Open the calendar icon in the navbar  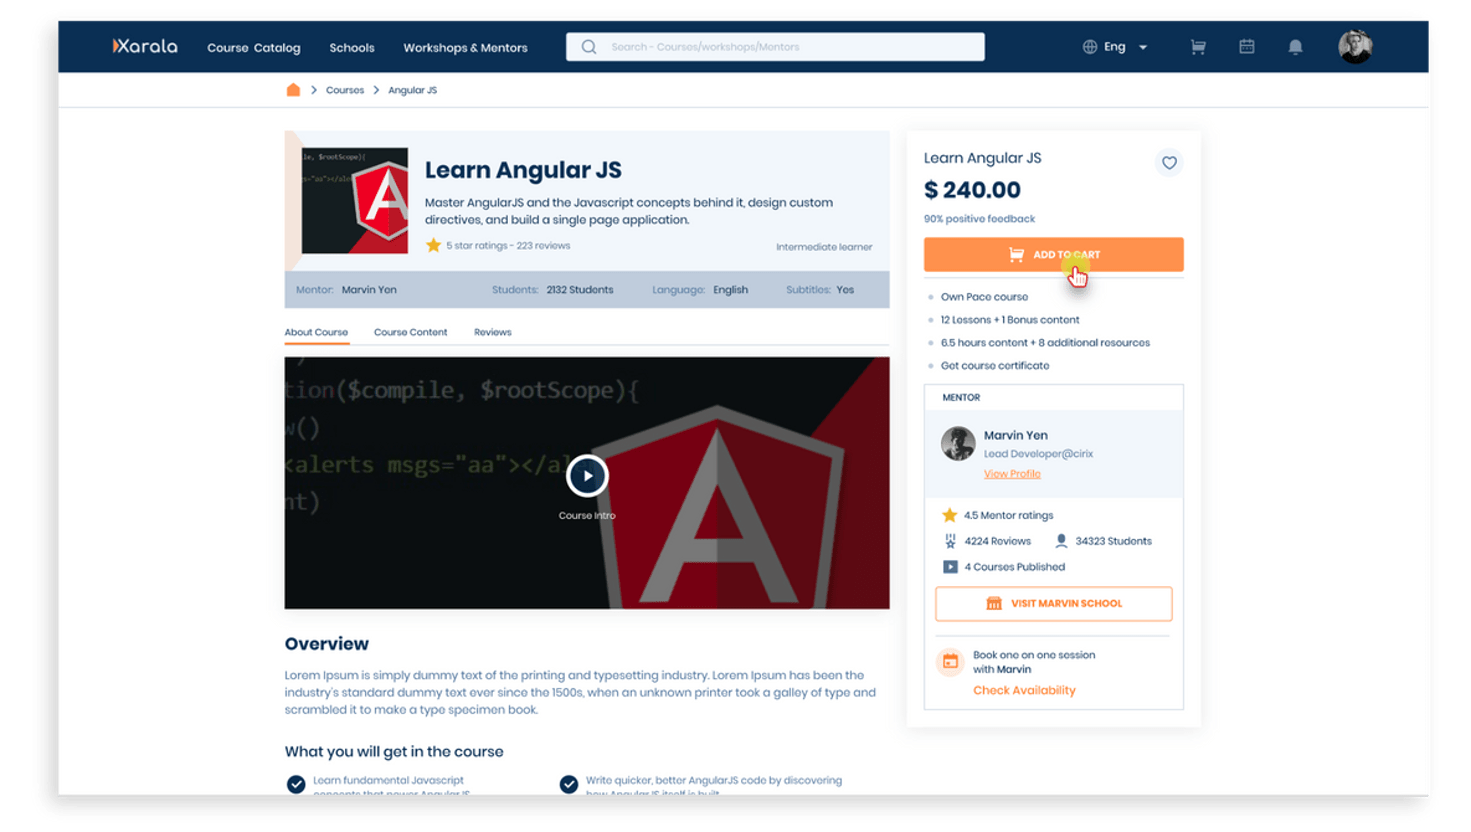tap(1247, 46)
